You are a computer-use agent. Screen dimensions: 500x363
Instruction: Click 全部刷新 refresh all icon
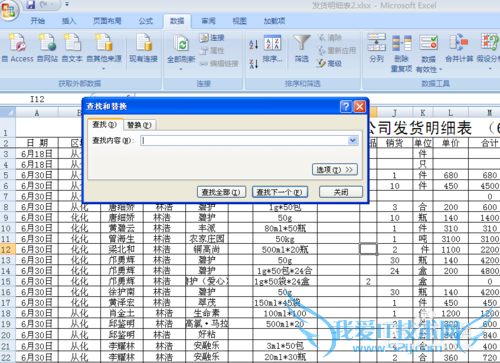point(181,52)
